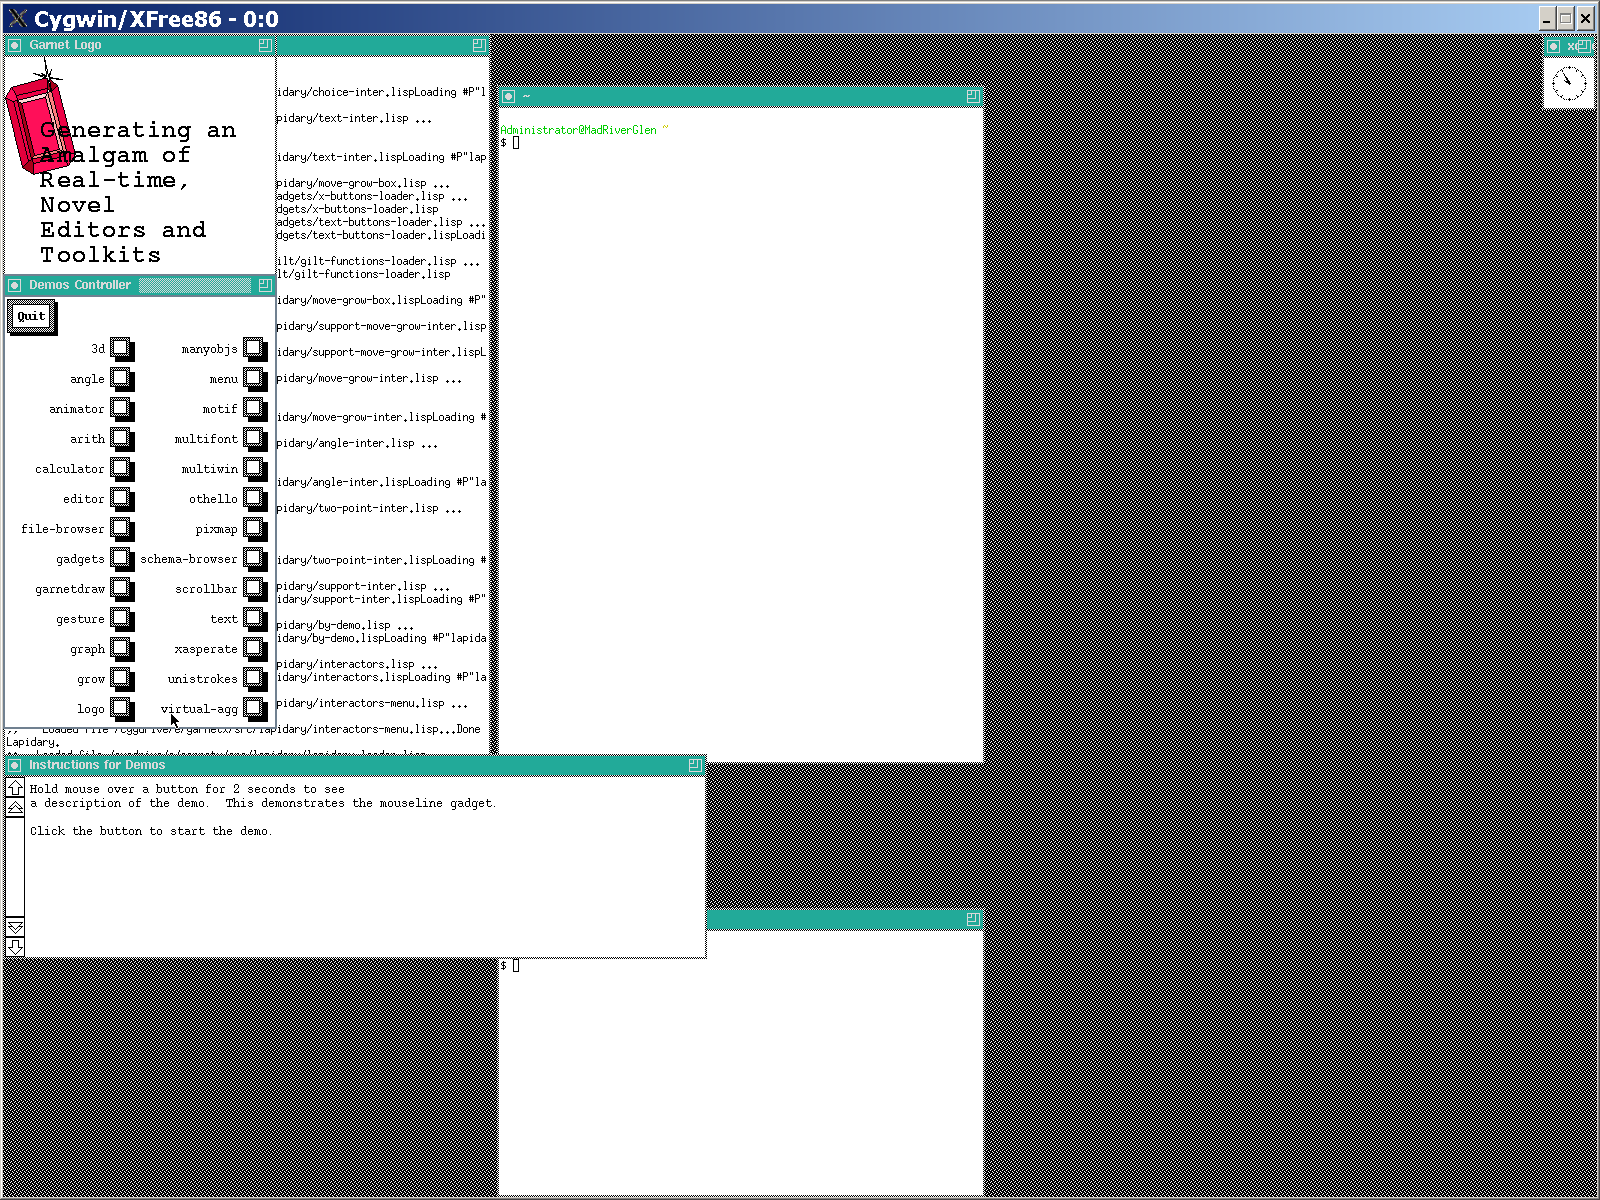Launch the garnetdraw demo
1600x1200 pixels.
click(x=122, y=589)
